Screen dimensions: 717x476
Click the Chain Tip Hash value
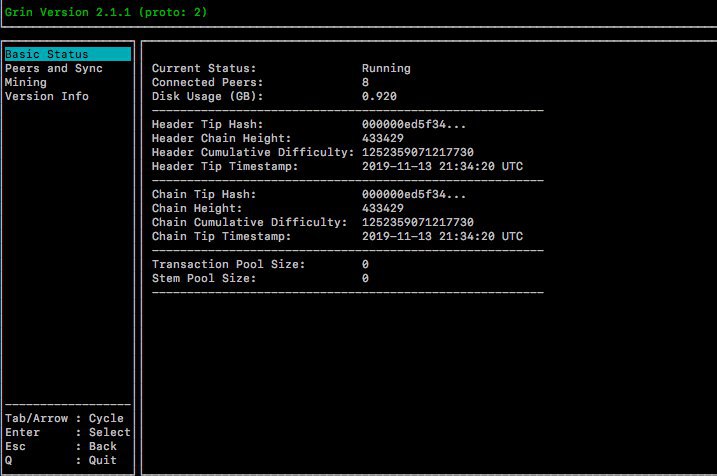click(414, 194)
